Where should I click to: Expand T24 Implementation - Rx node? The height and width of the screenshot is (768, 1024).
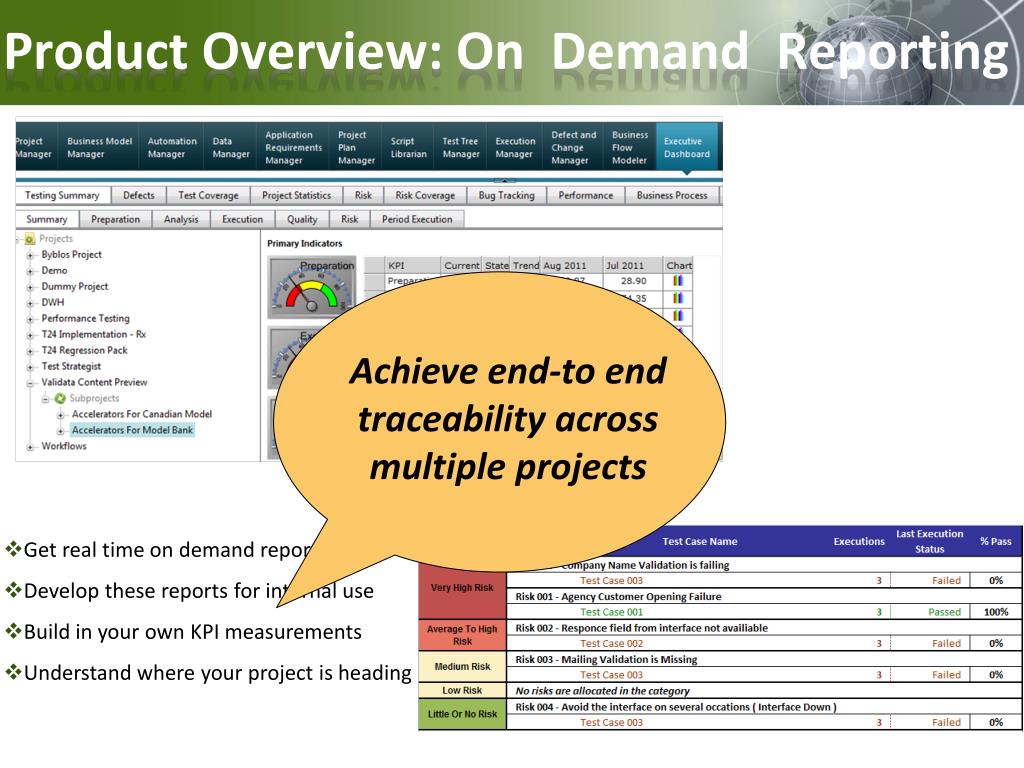30,335
